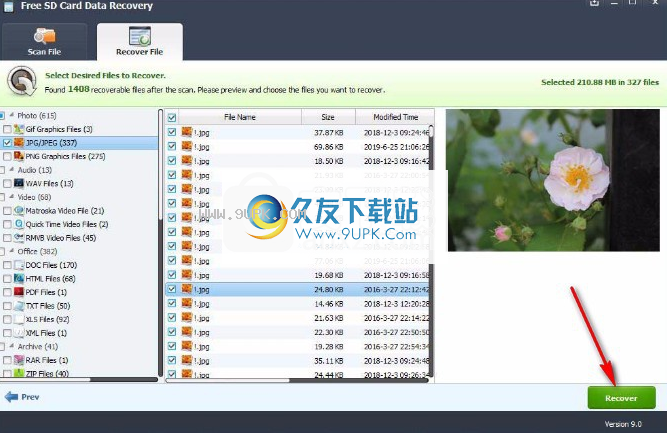Screen dimensions: 670x434
Task: Click the file list vertical scrollbar
Action: [x=431, y=250]
